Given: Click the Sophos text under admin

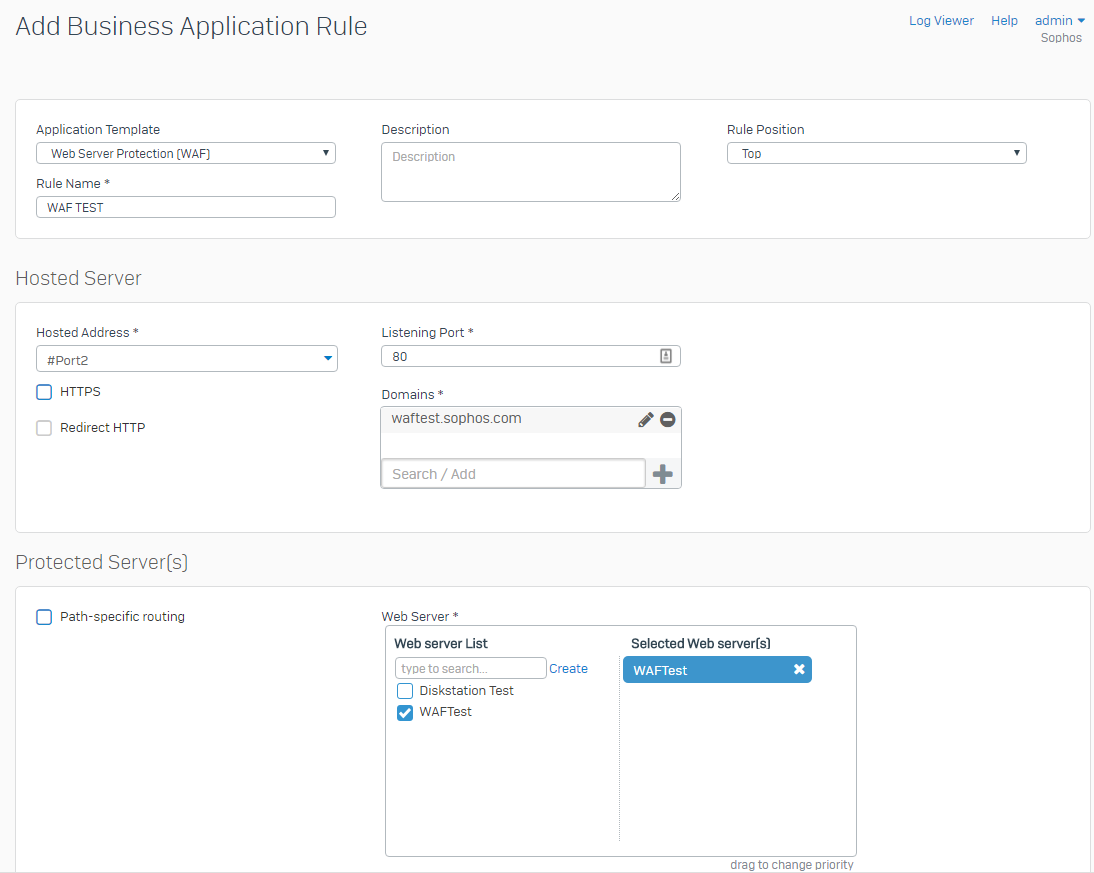Looking at the screenshot, I should 1061,38.
